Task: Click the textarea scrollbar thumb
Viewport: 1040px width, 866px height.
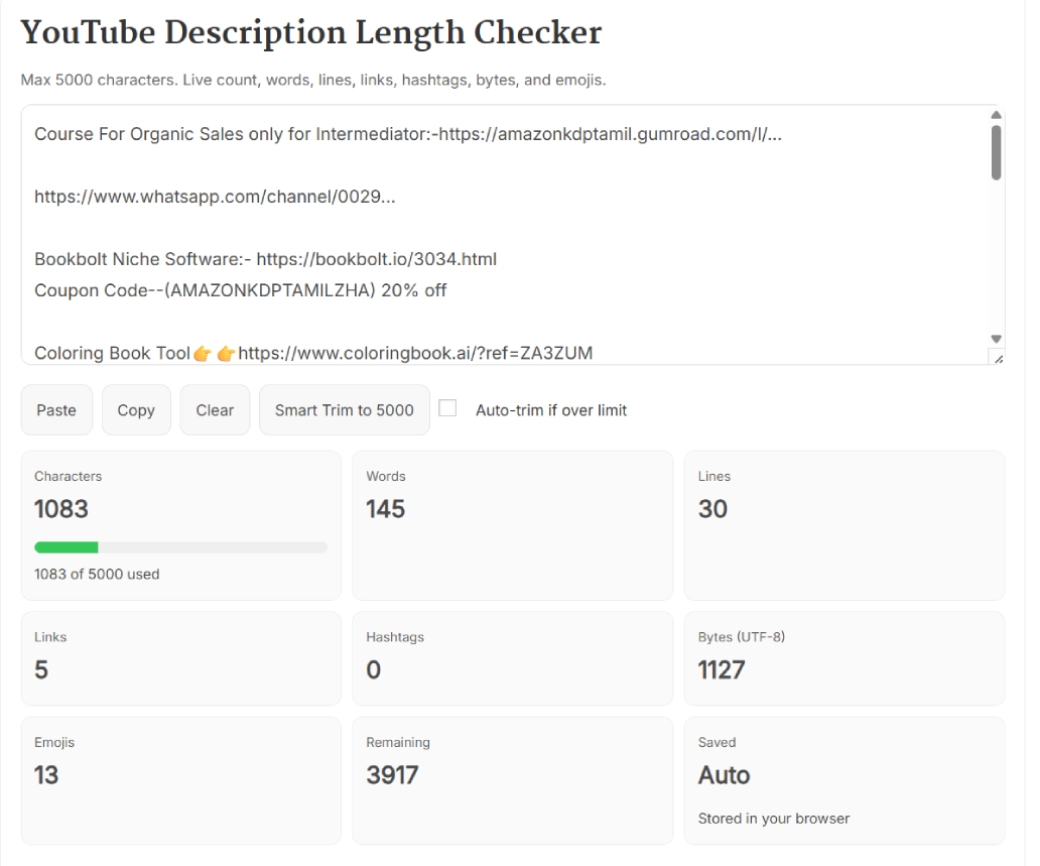Action: 996,152
